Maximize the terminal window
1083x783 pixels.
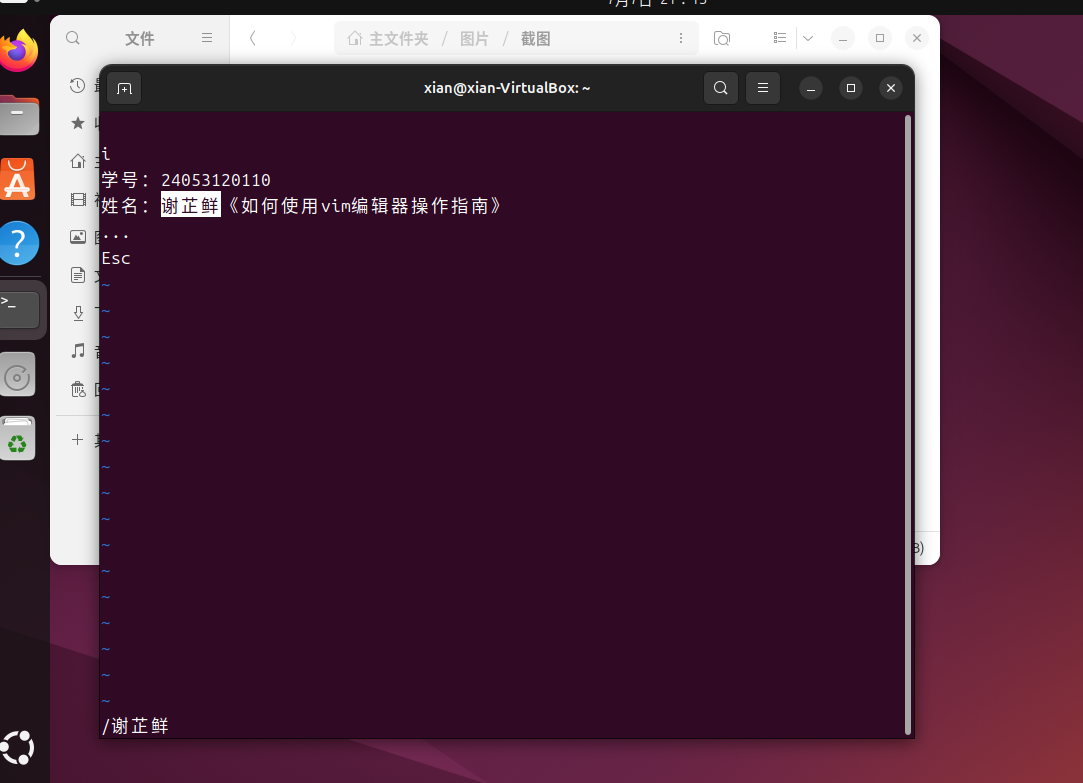pyautogui.click(x=851, y=88)
